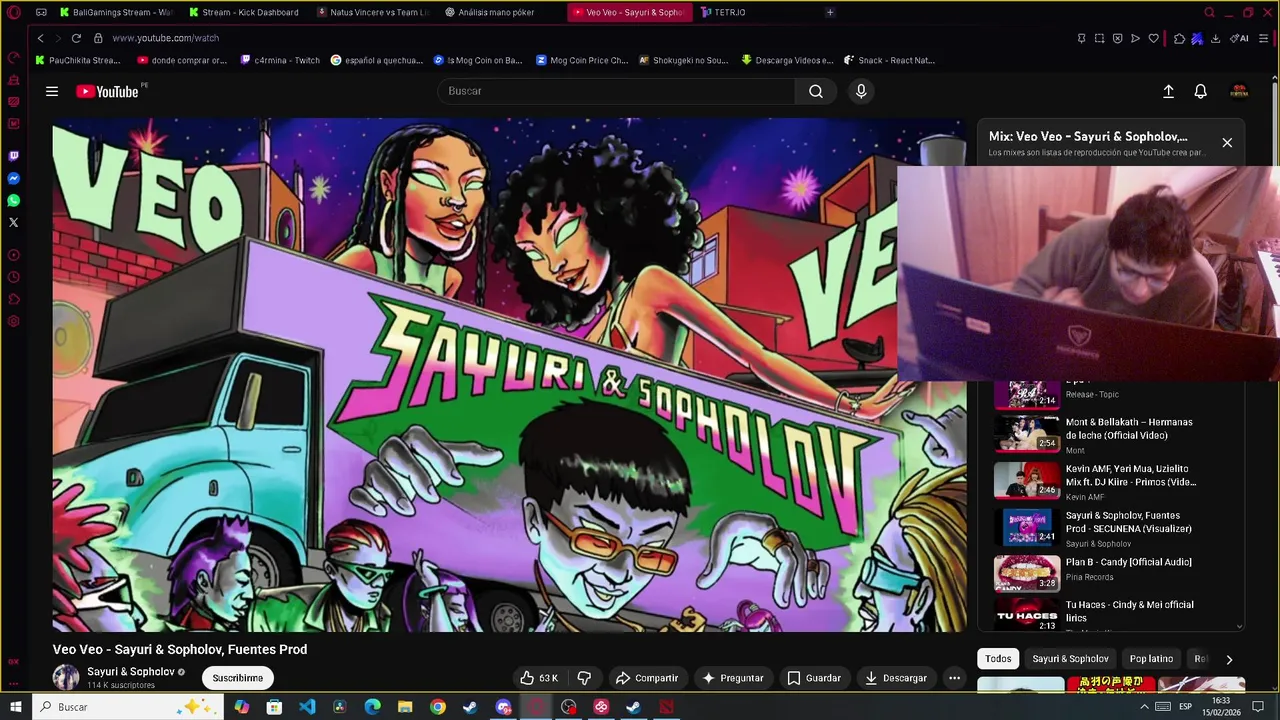1280x720 pixels.
Task: Focus the YouTube Buscar search field
Action: [x=616, y=91]
